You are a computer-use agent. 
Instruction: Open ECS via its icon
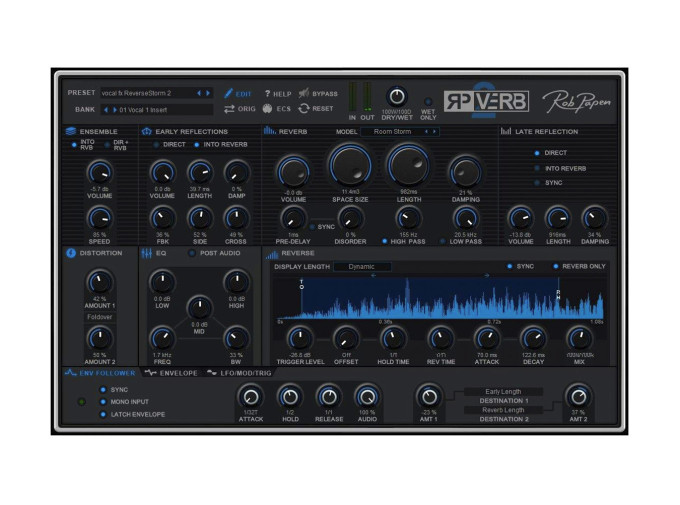point(267,108)
